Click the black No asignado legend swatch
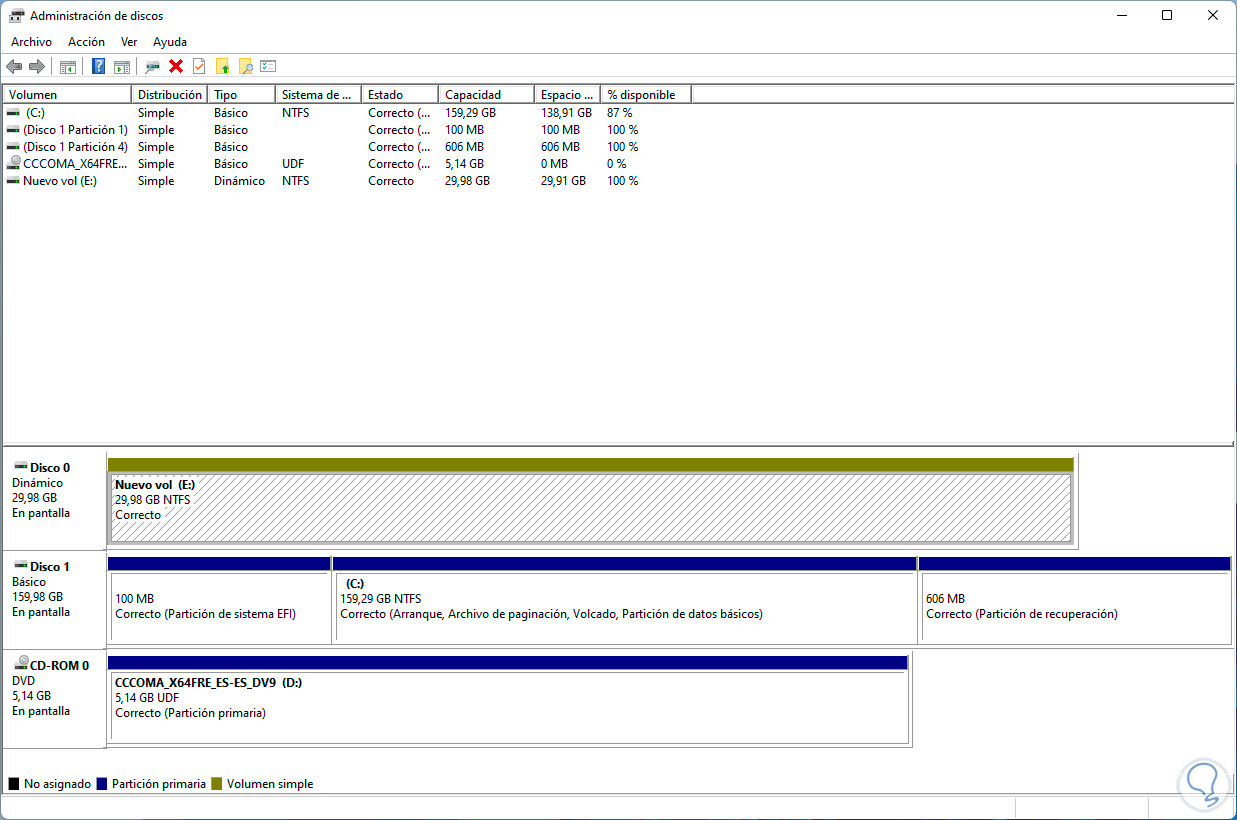 (x=14, y=784)
